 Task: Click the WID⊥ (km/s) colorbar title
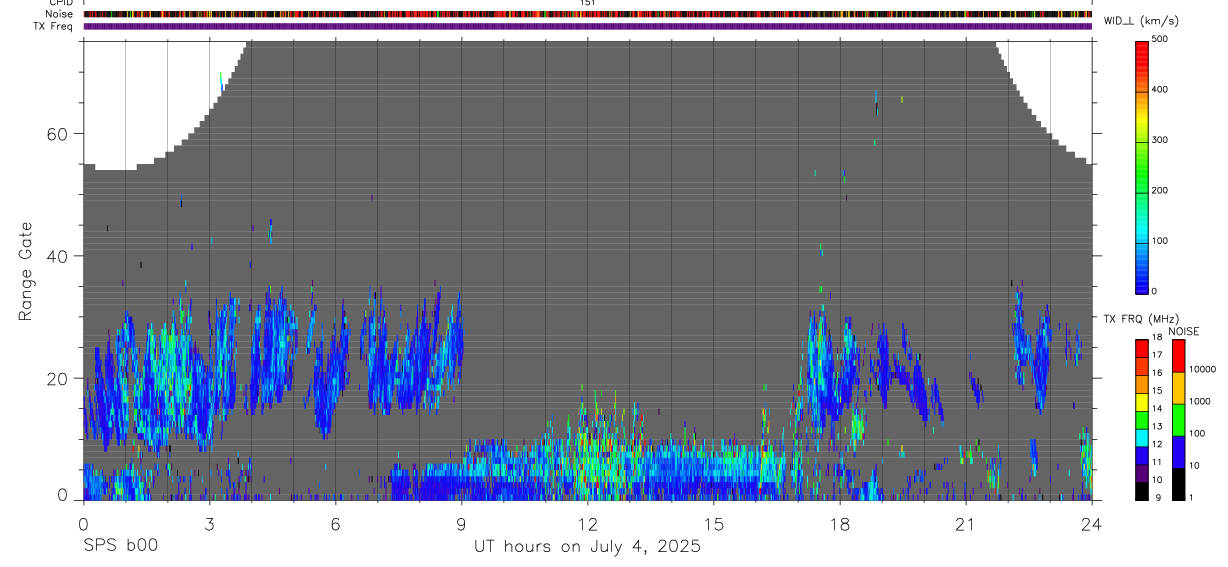tap(1139, 21)
